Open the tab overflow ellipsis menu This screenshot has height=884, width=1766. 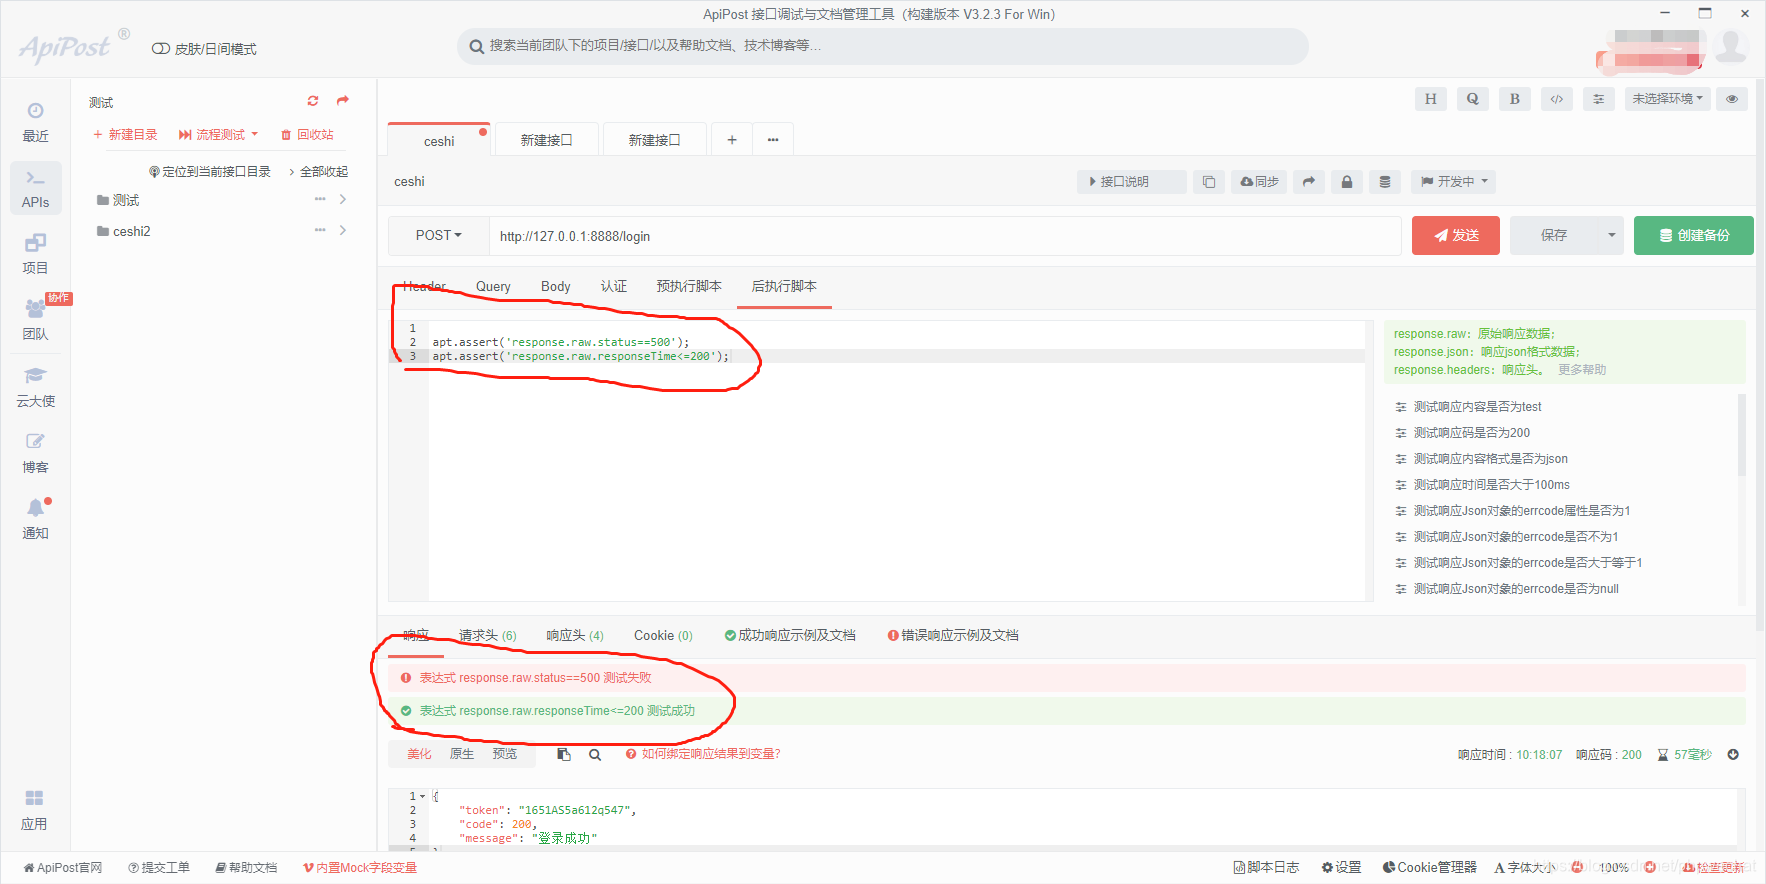(x=773, y=140)
